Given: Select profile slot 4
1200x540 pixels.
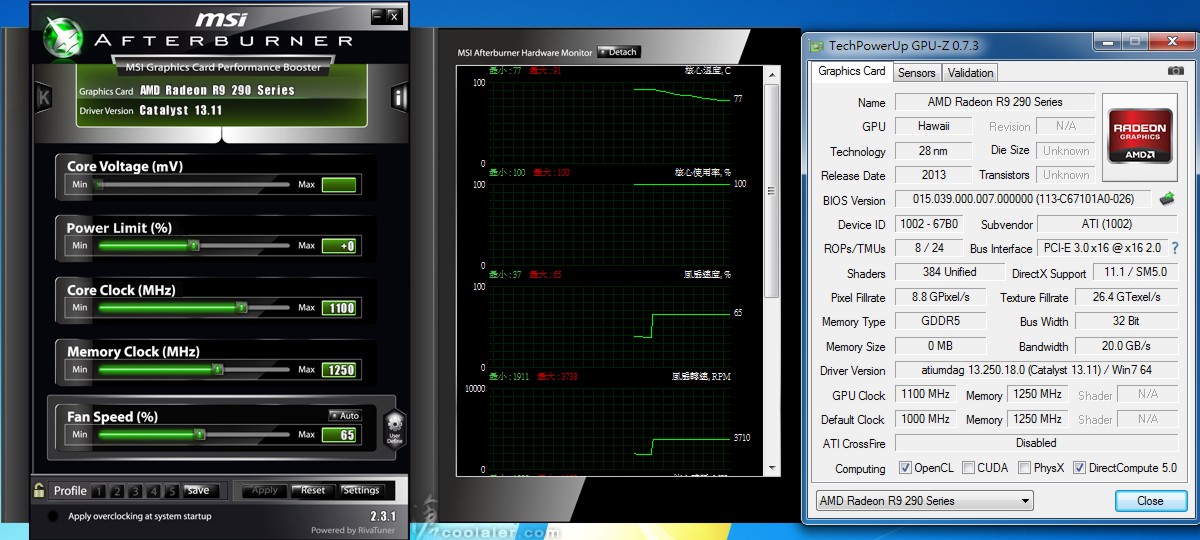Looking at the screenshot, I should [153, 491].
